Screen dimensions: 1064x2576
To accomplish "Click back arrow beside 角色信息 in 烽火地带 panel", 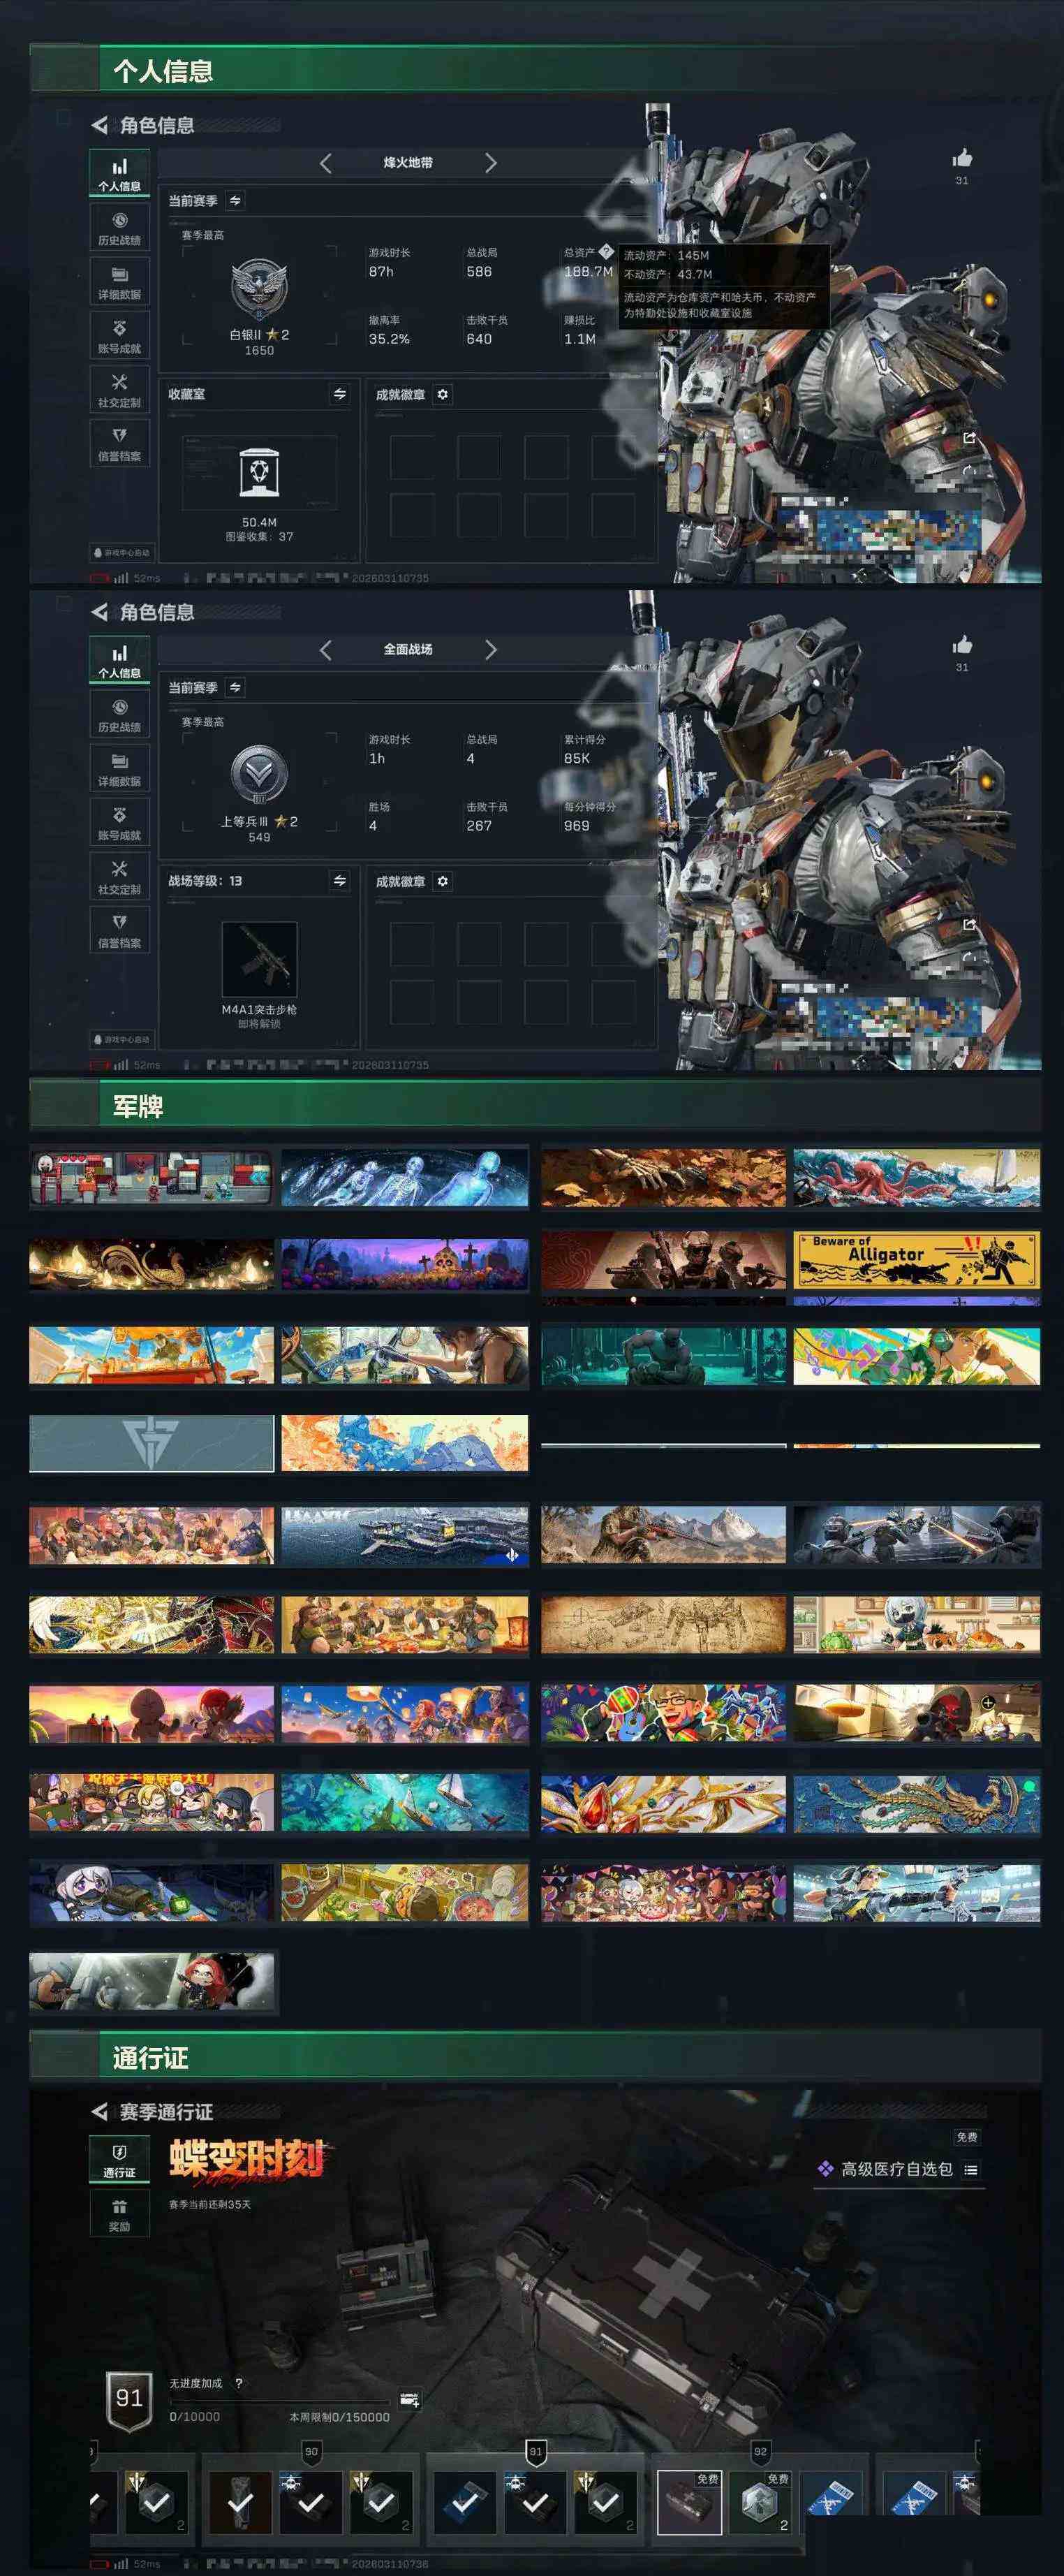I will 99,125.
